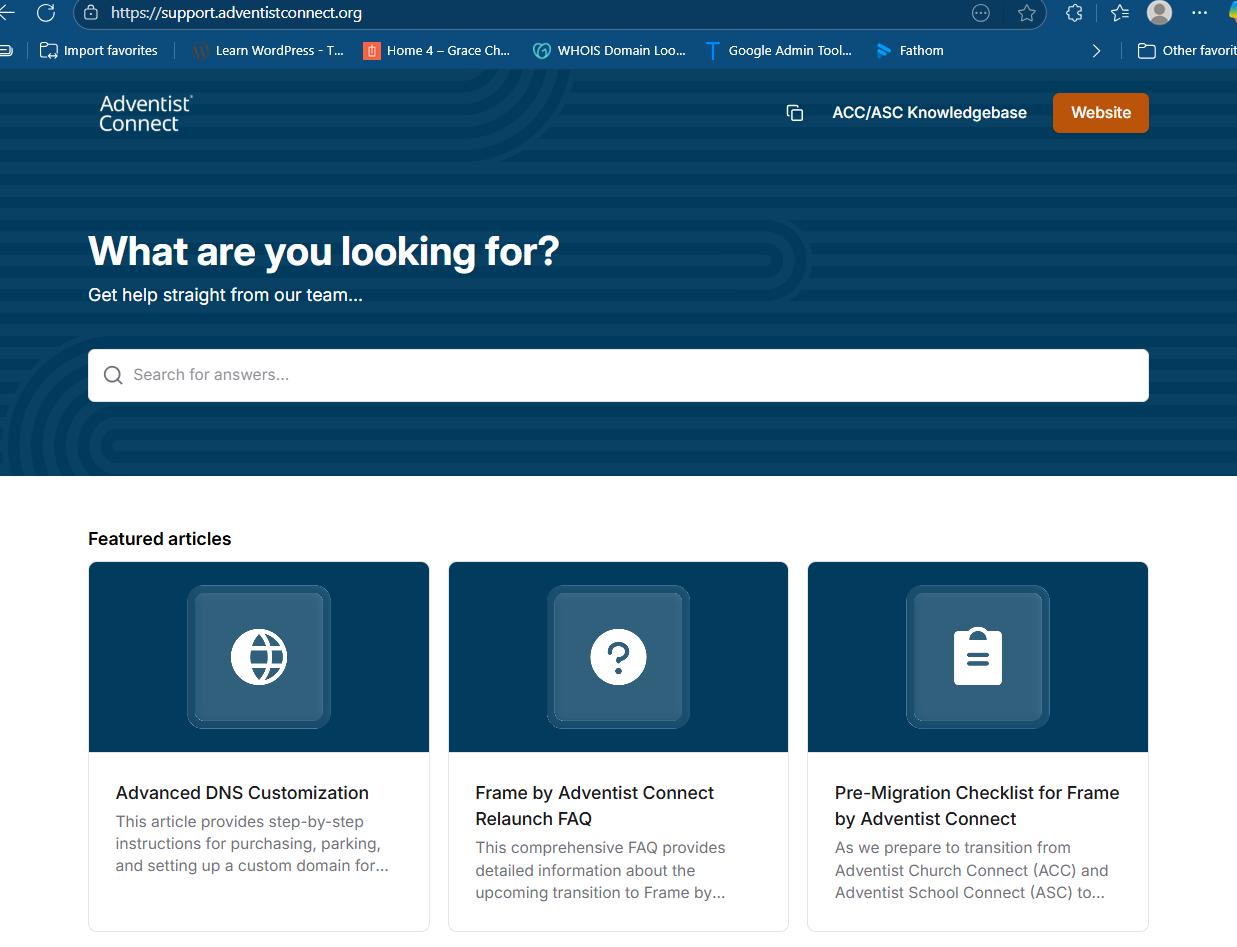The image size is (1237, 947).
Task: Open the favorites list icon near the profile
Action: click(x=1119, y=14)
